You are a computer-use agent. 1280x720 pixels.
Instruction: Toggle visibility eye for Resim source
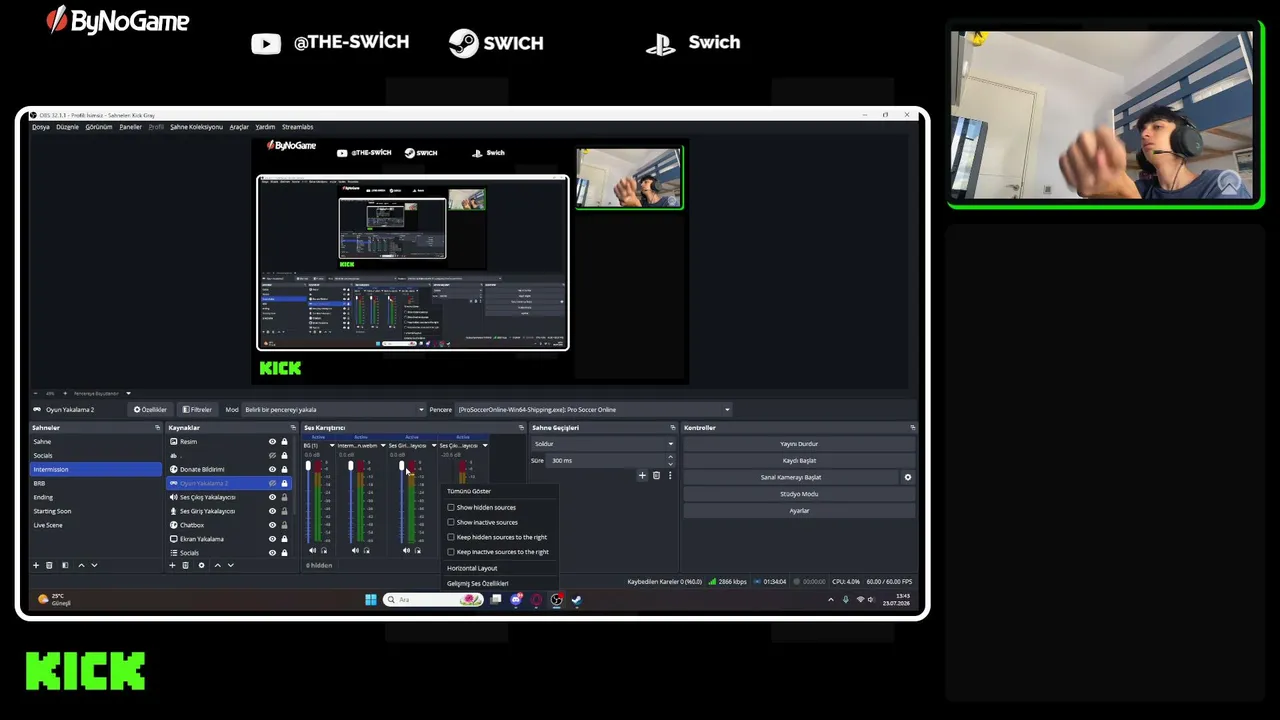(272, 441)
